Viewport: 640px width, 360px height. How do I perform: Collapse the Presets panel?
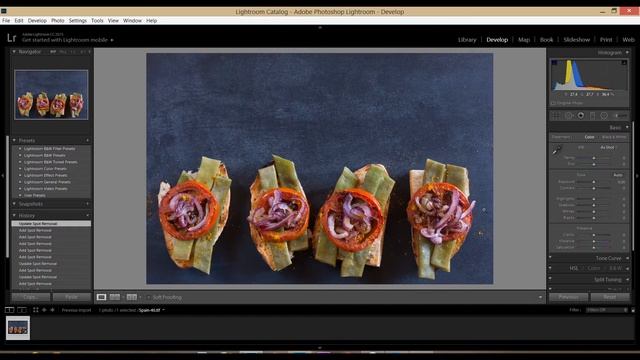point(14,140)
